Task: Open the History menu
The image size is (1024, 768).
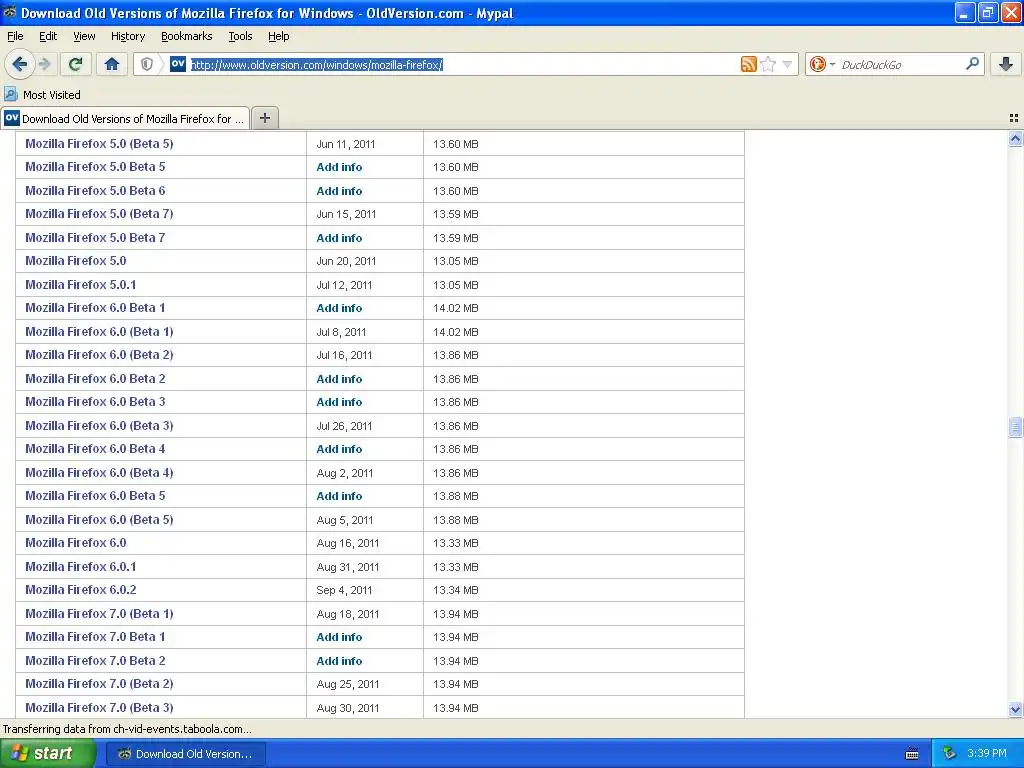Action: click(x=128, y=36)
